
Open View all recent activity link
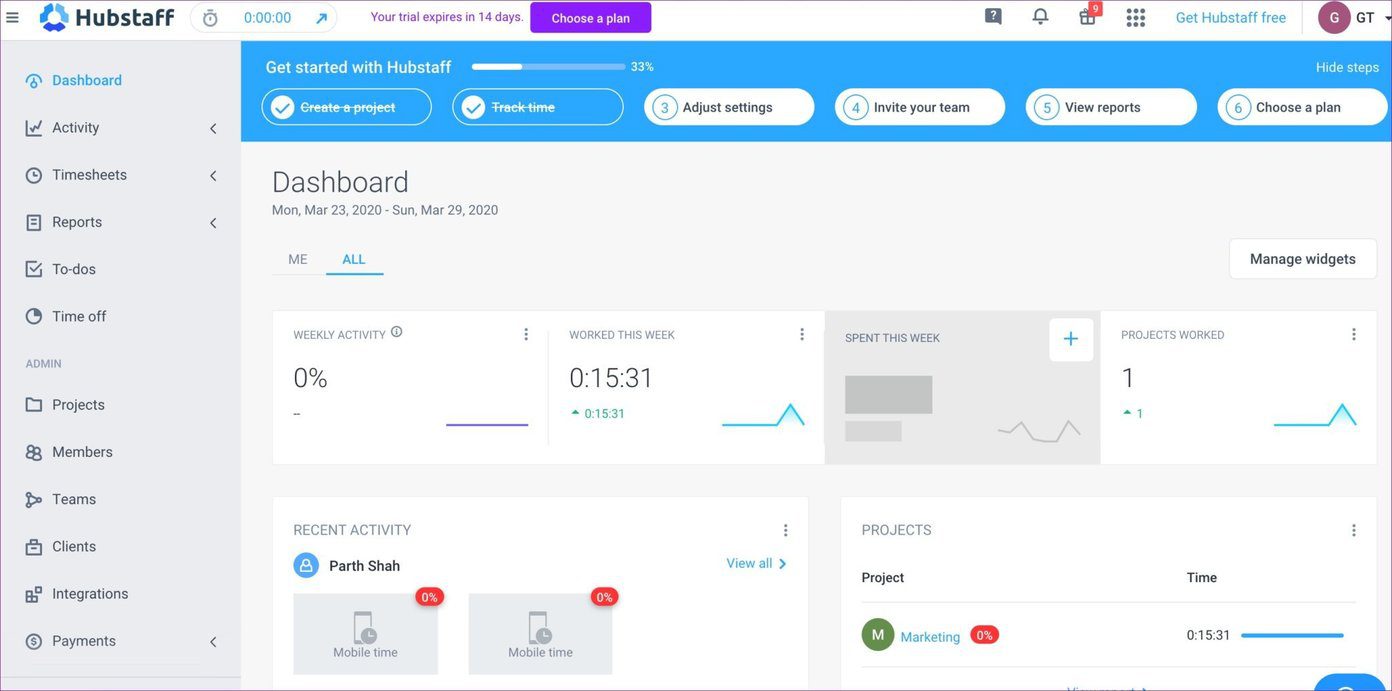tap(757, 564)
